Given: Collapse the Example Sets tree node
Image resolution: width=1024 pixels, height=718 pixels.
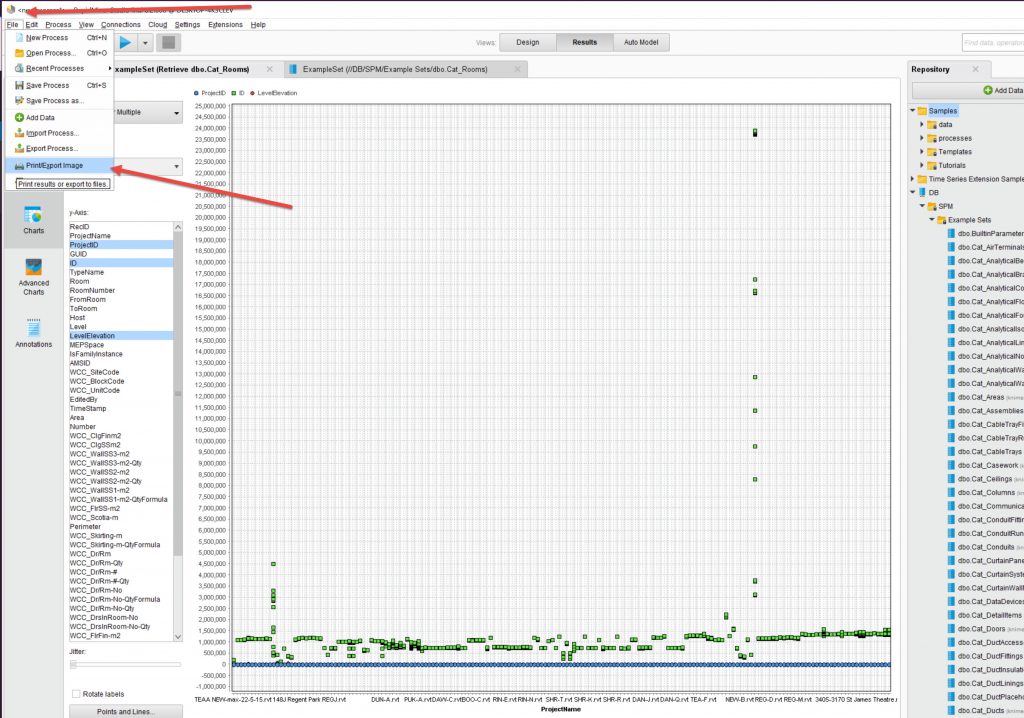Looking at the screenshot, I should click(x=931, y=219).
